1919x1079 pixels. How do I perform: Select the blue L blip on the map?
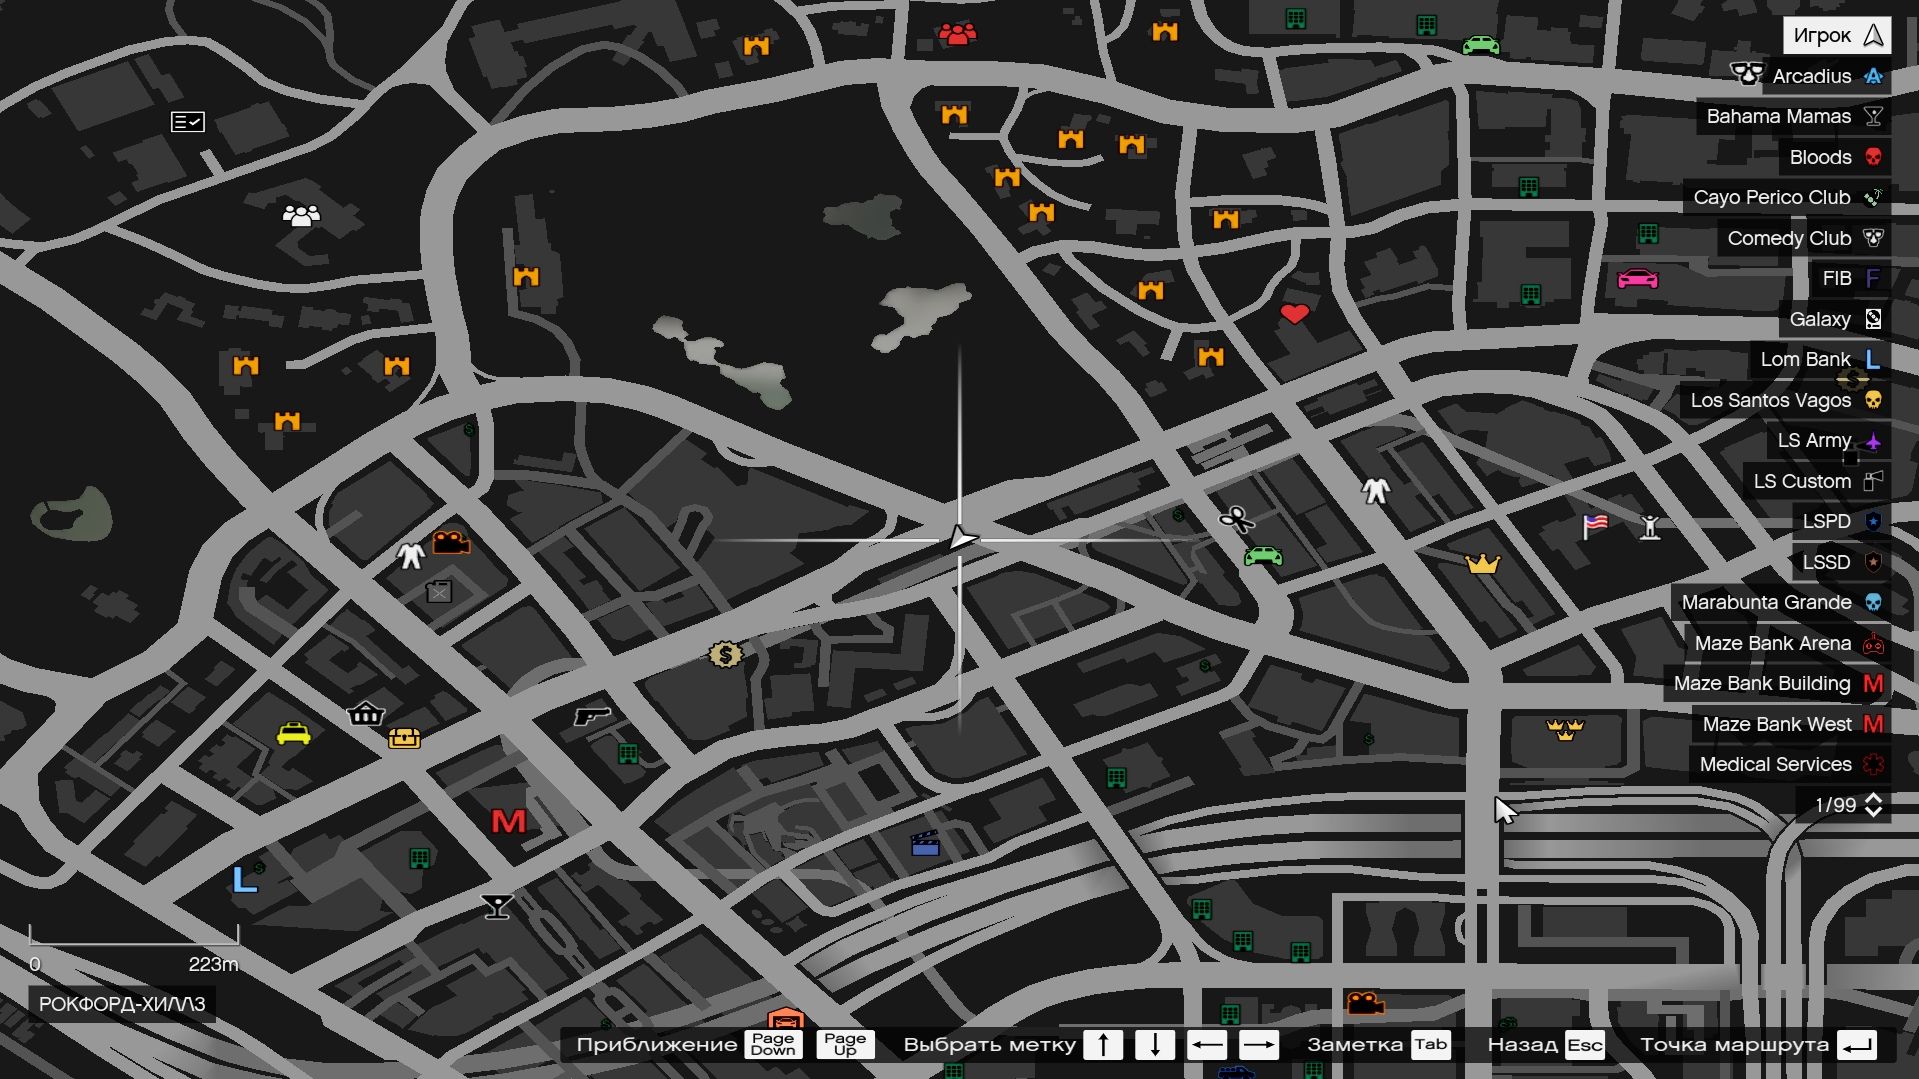245,879
